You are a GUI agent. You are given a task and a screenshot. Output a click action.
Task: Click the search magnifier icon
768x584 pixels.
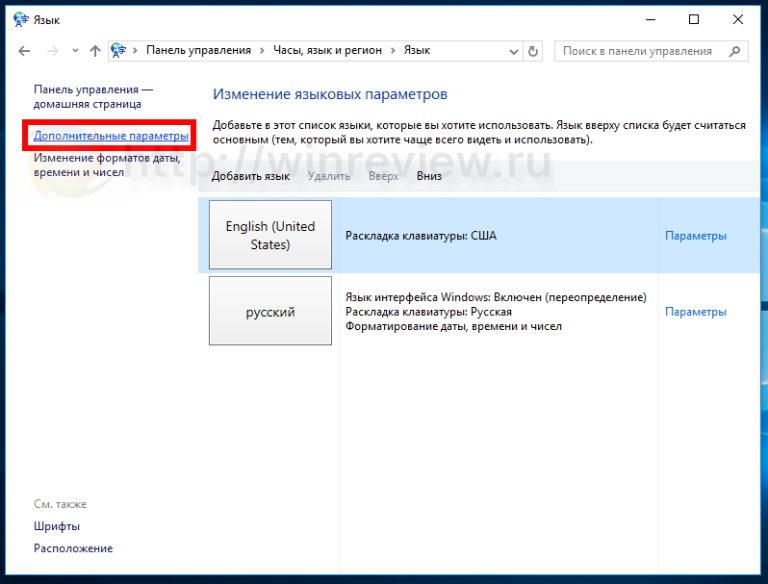coord(735,51)
